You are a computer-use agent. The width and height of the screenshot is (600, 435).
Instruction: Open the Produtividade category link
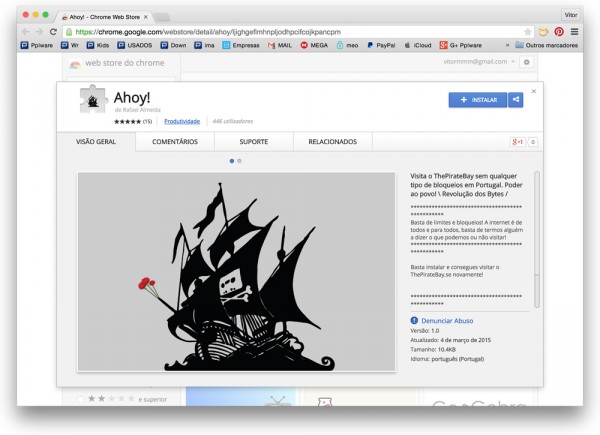[x=182, y=121]
